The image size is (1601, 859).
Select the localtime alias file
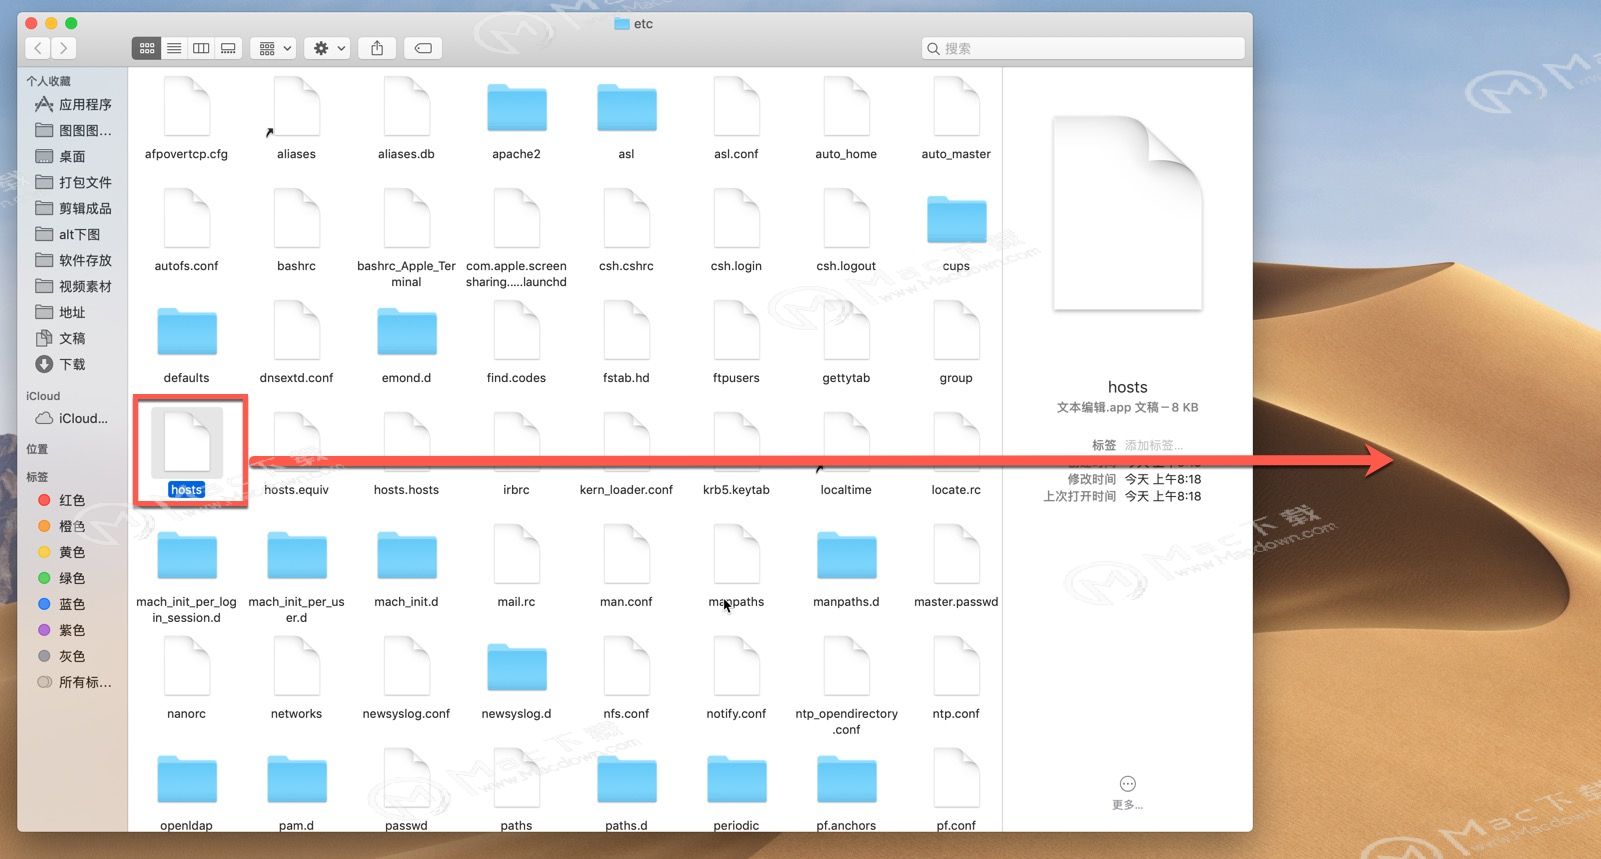(846, 443)
